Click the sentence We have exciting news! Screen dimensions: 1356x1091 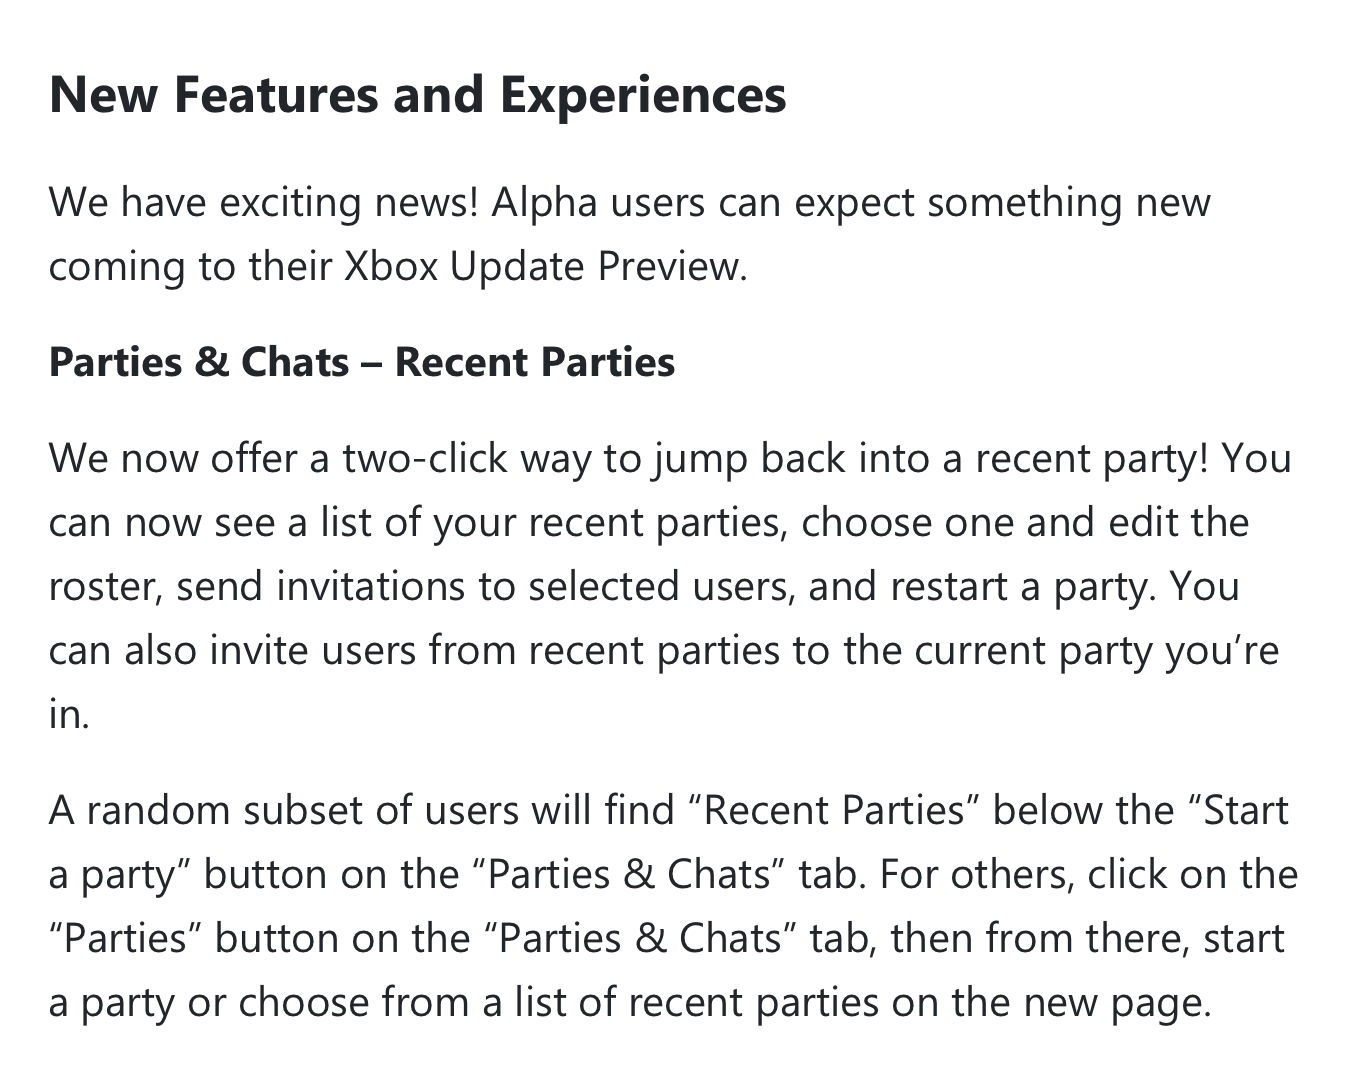264,203
